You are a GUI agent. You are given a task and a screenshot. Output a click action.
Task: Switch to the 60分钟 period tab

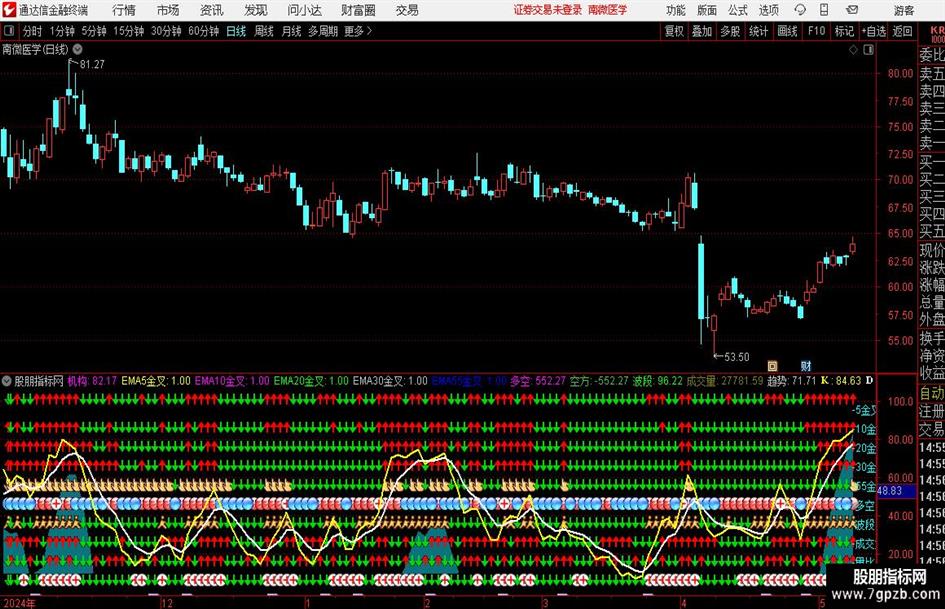(x=204, y=31)
